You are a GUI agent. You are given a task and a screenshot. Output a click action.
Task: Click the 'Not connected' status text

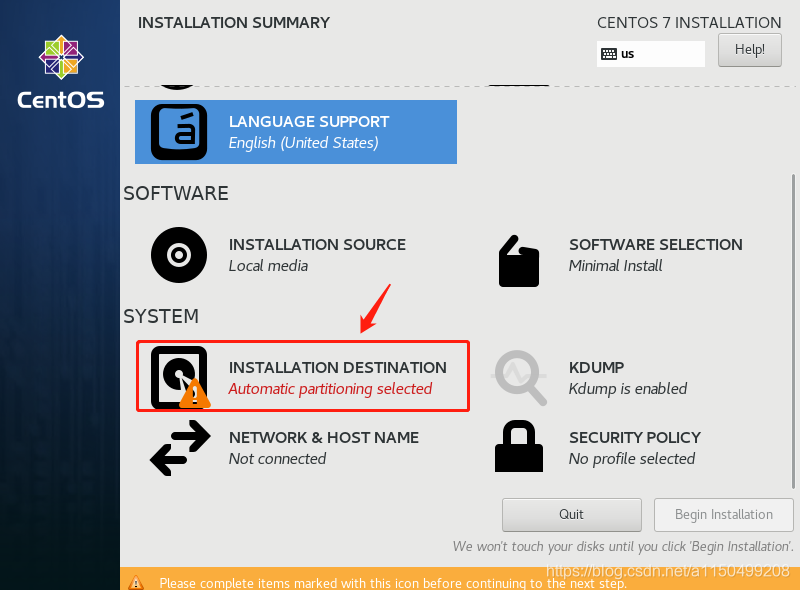coord(277,459)
